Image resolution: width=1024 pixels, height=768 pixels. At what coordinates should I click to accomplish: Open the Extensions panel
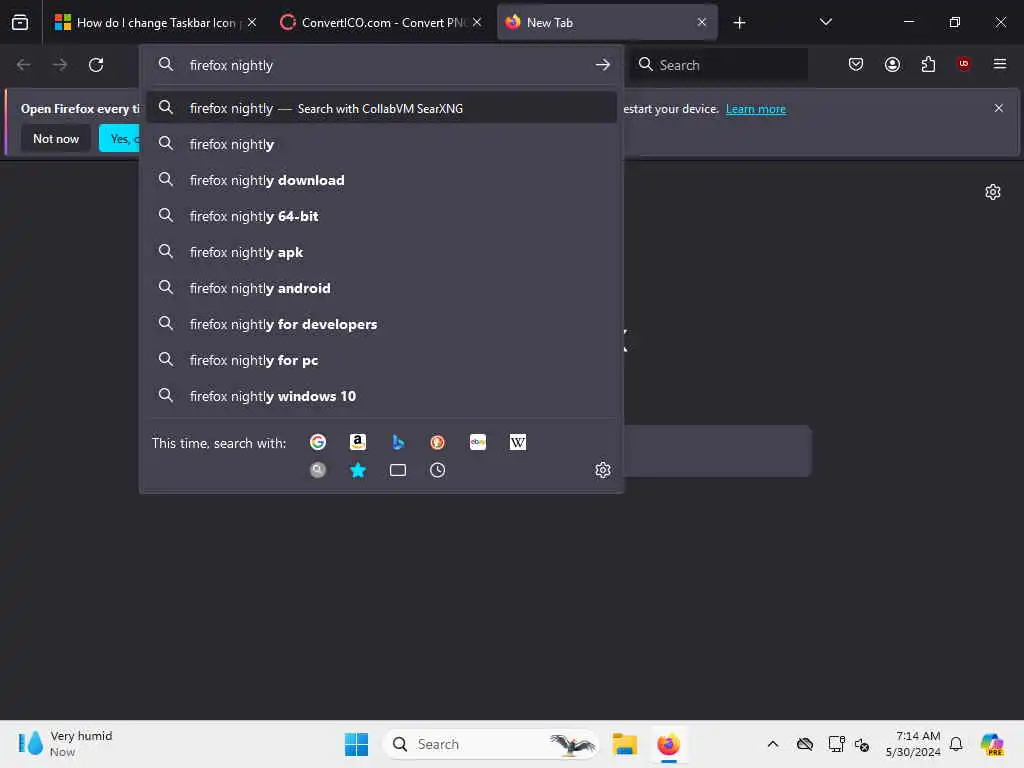(928, 64)
